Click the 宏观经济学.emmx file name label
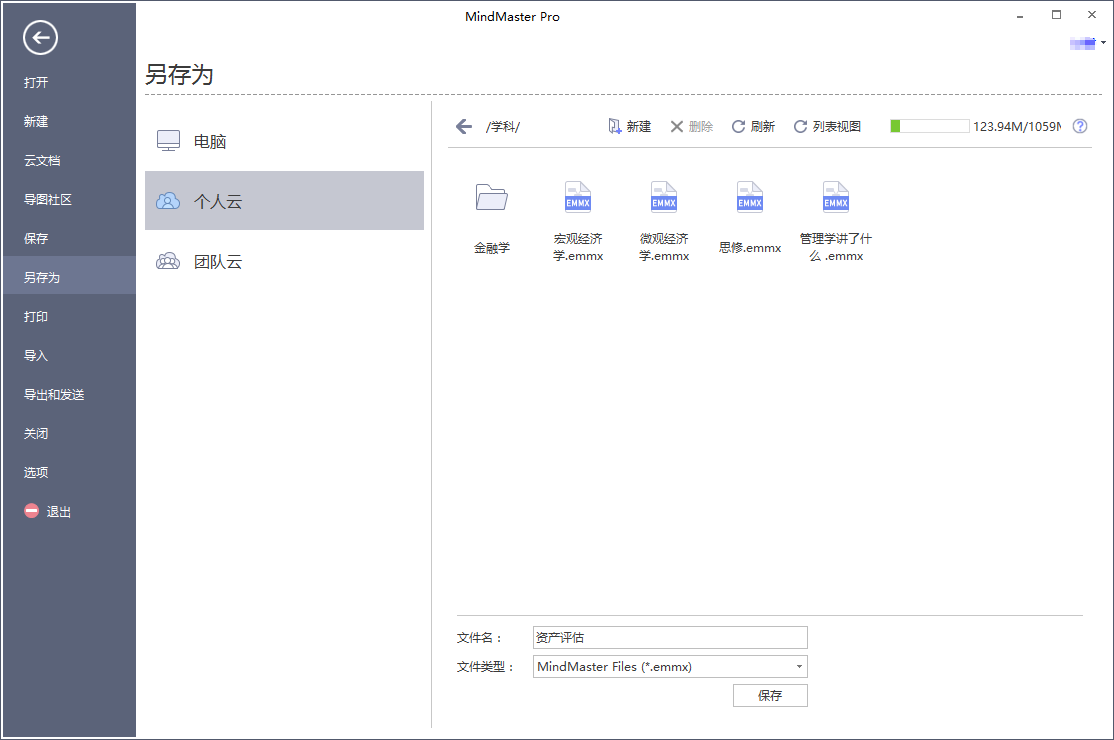The height and width of the screenshot is (740, 1114). [578, 247]
